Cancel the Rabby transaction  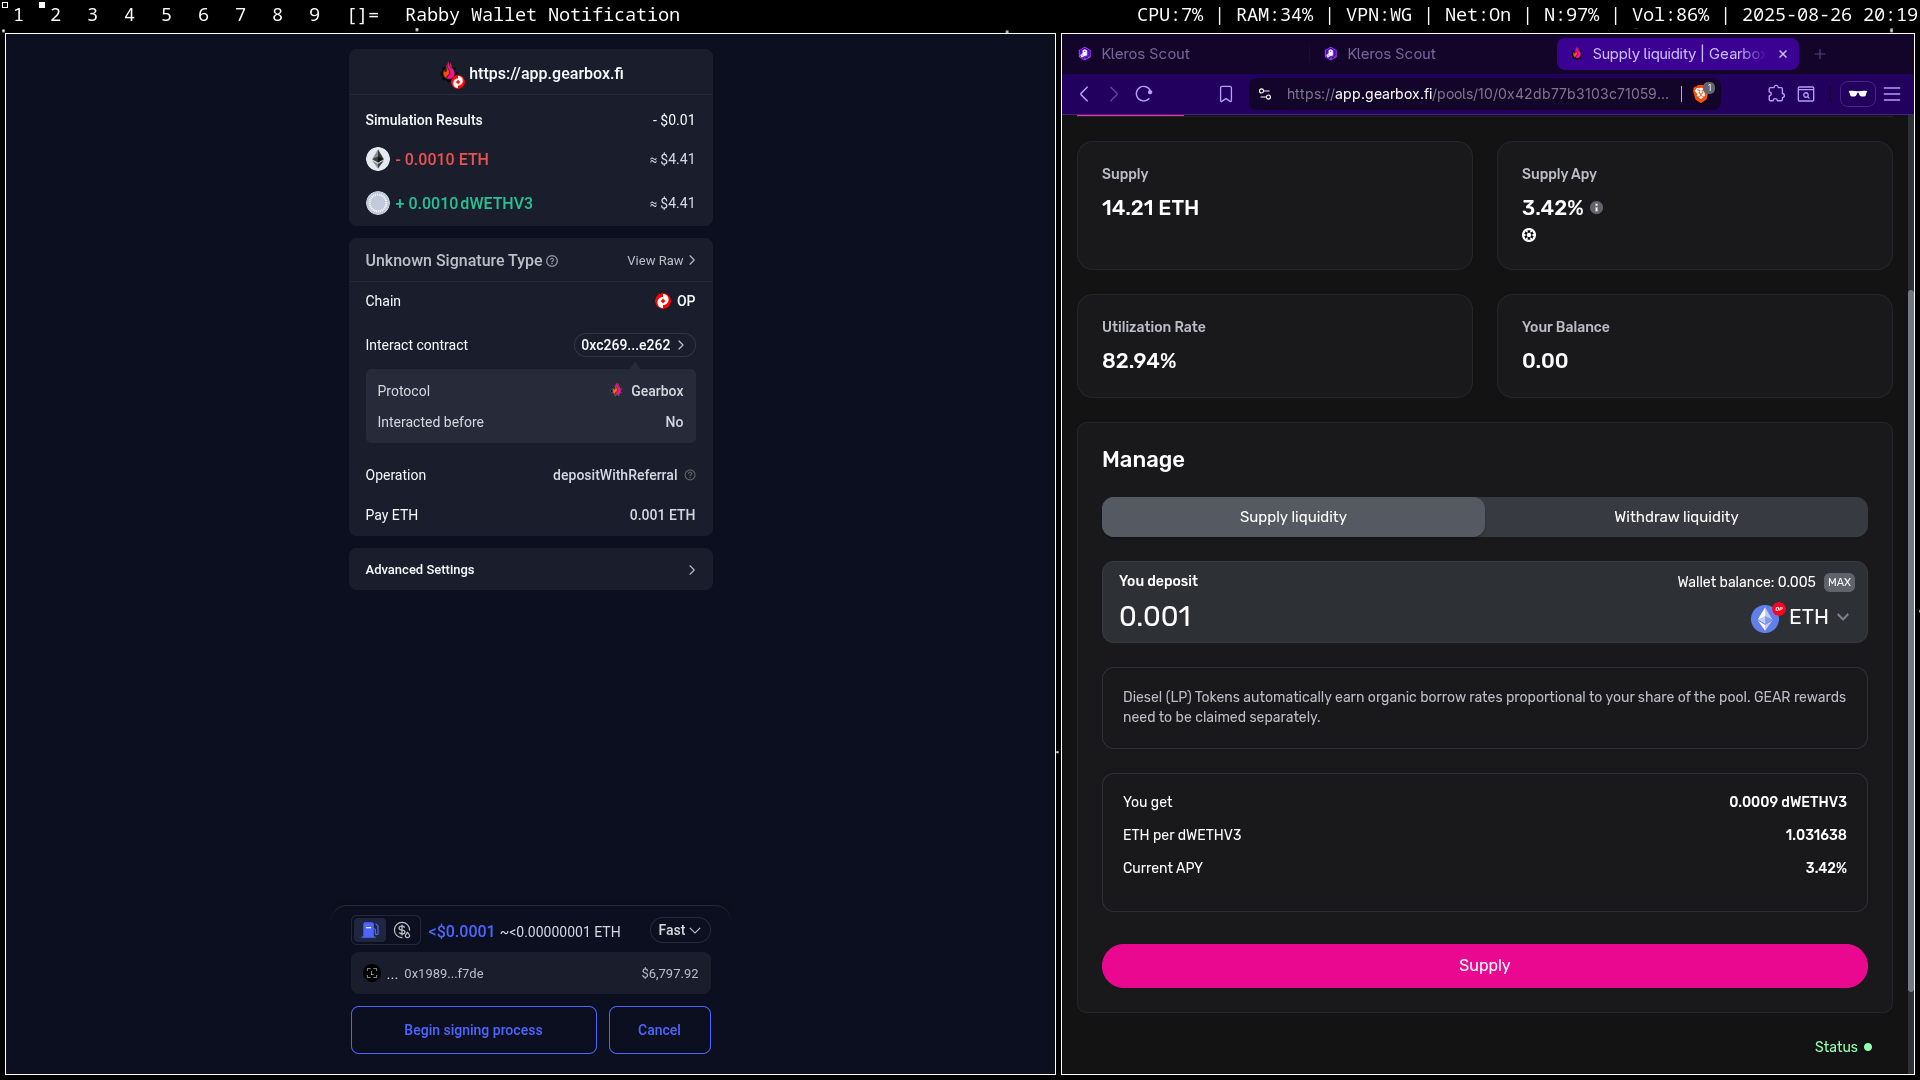(659, 1030)
